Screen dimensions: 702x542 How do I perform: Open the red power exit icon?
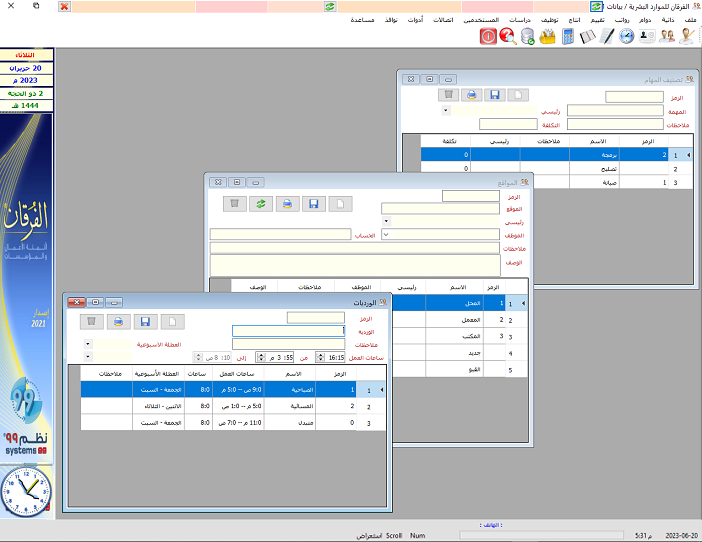tap(488, 37)
